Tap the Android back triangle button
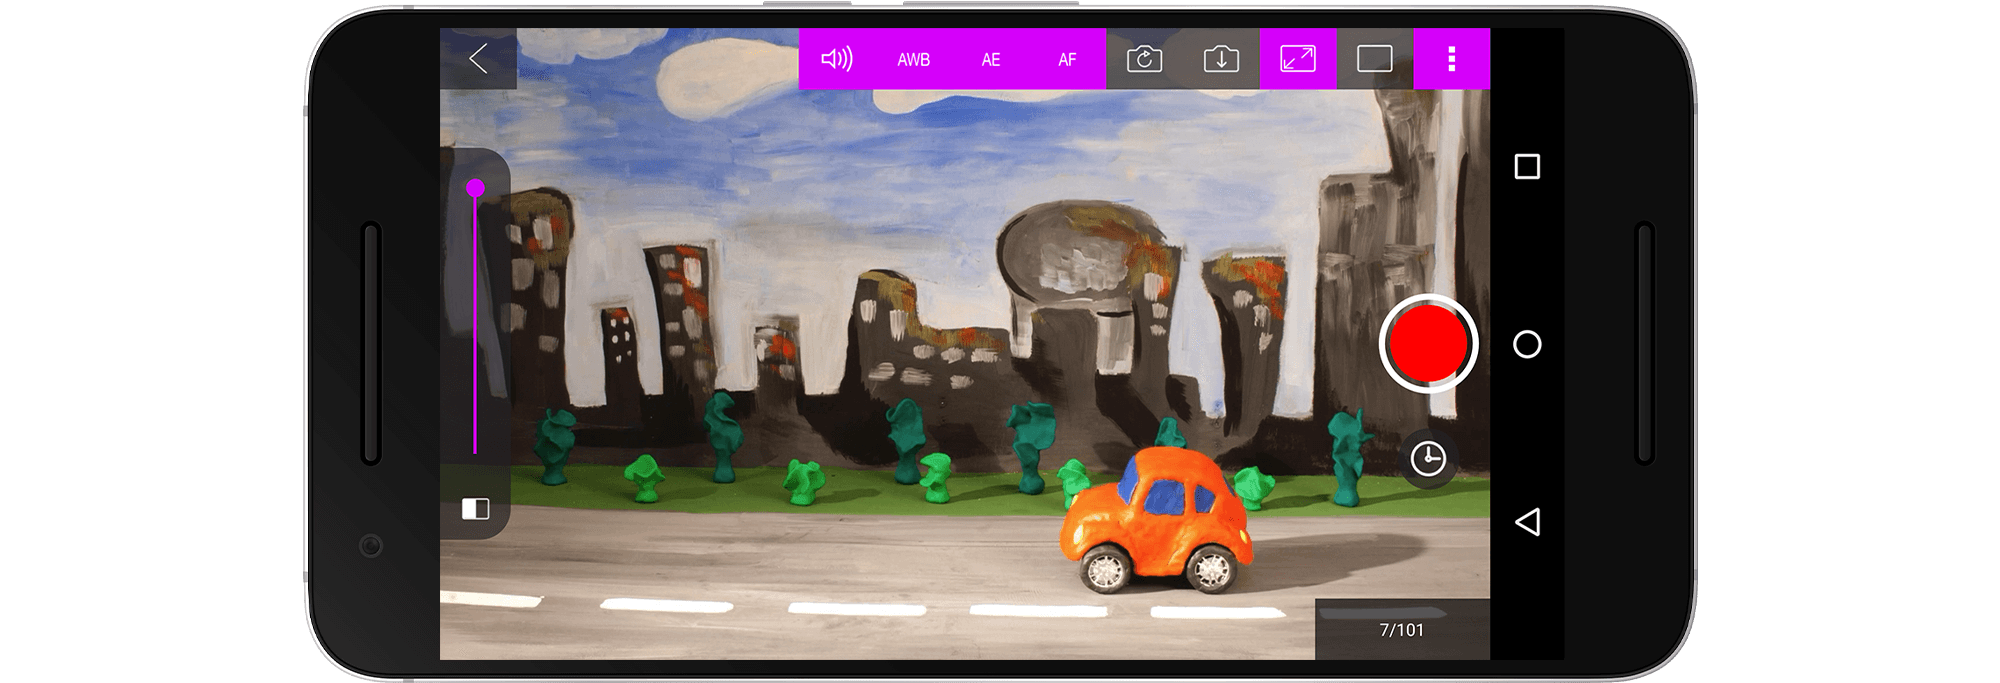 (1527, 521)
